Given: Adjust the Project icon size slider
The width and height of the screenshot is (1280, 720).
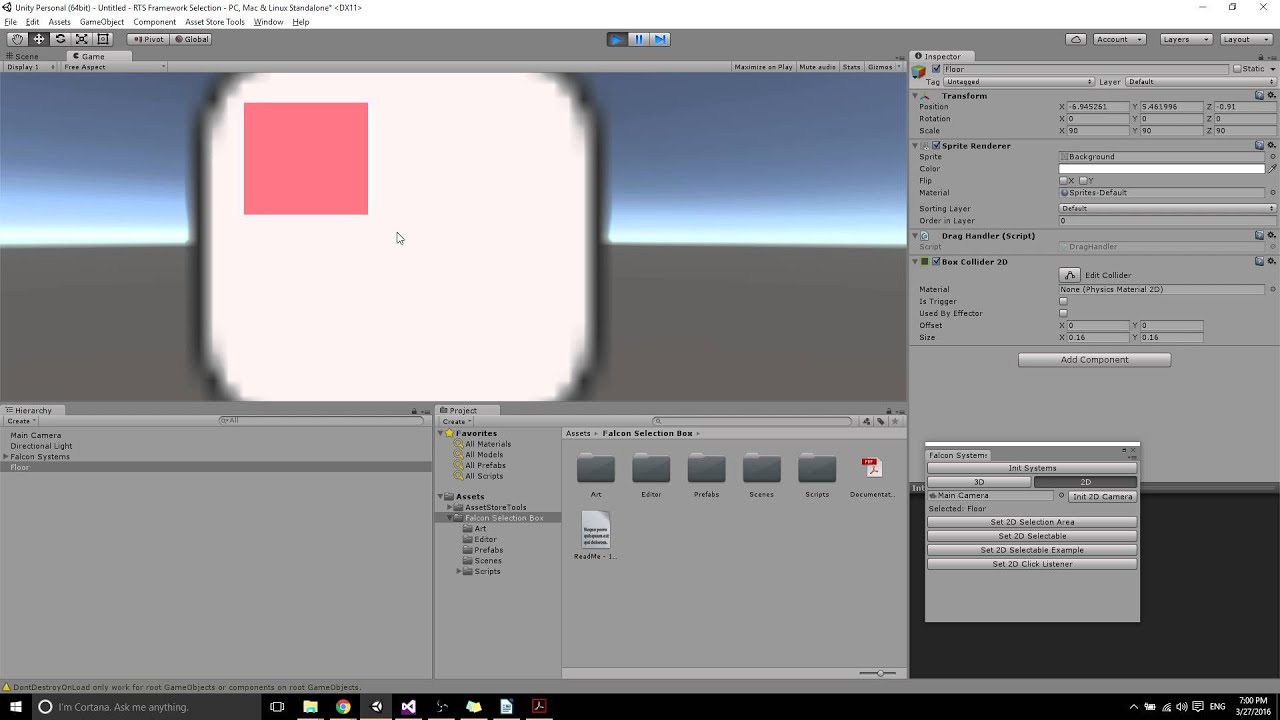Looking at the screenshot, I should [x=878, y=673].
